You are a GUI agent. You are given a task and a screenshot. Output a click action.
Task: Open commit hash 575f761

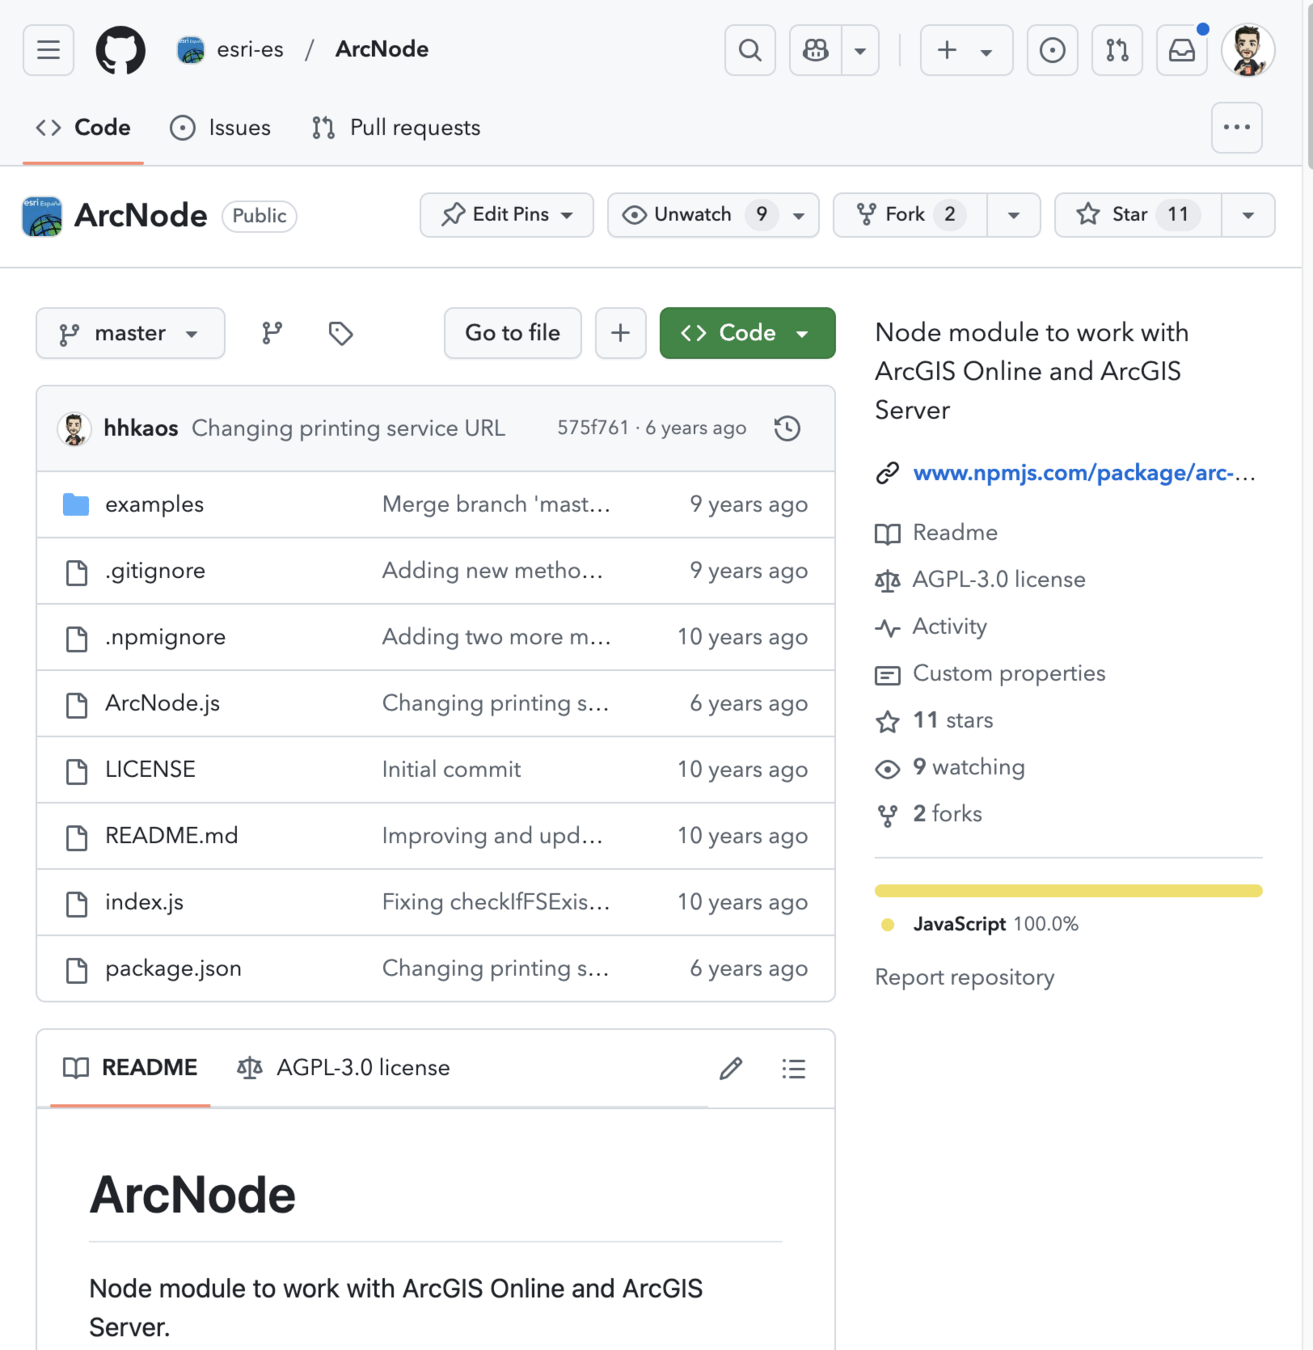pos(593,428)
